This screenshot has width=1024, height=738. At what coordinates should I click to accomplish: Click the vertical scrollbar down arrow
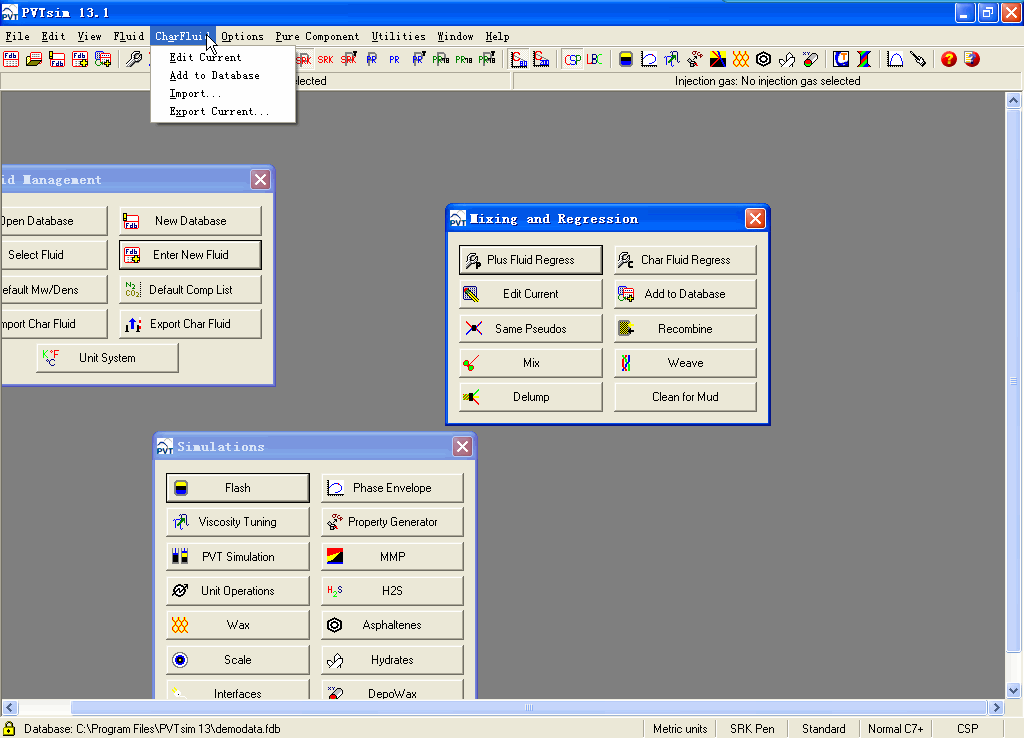coord(1014,690)
